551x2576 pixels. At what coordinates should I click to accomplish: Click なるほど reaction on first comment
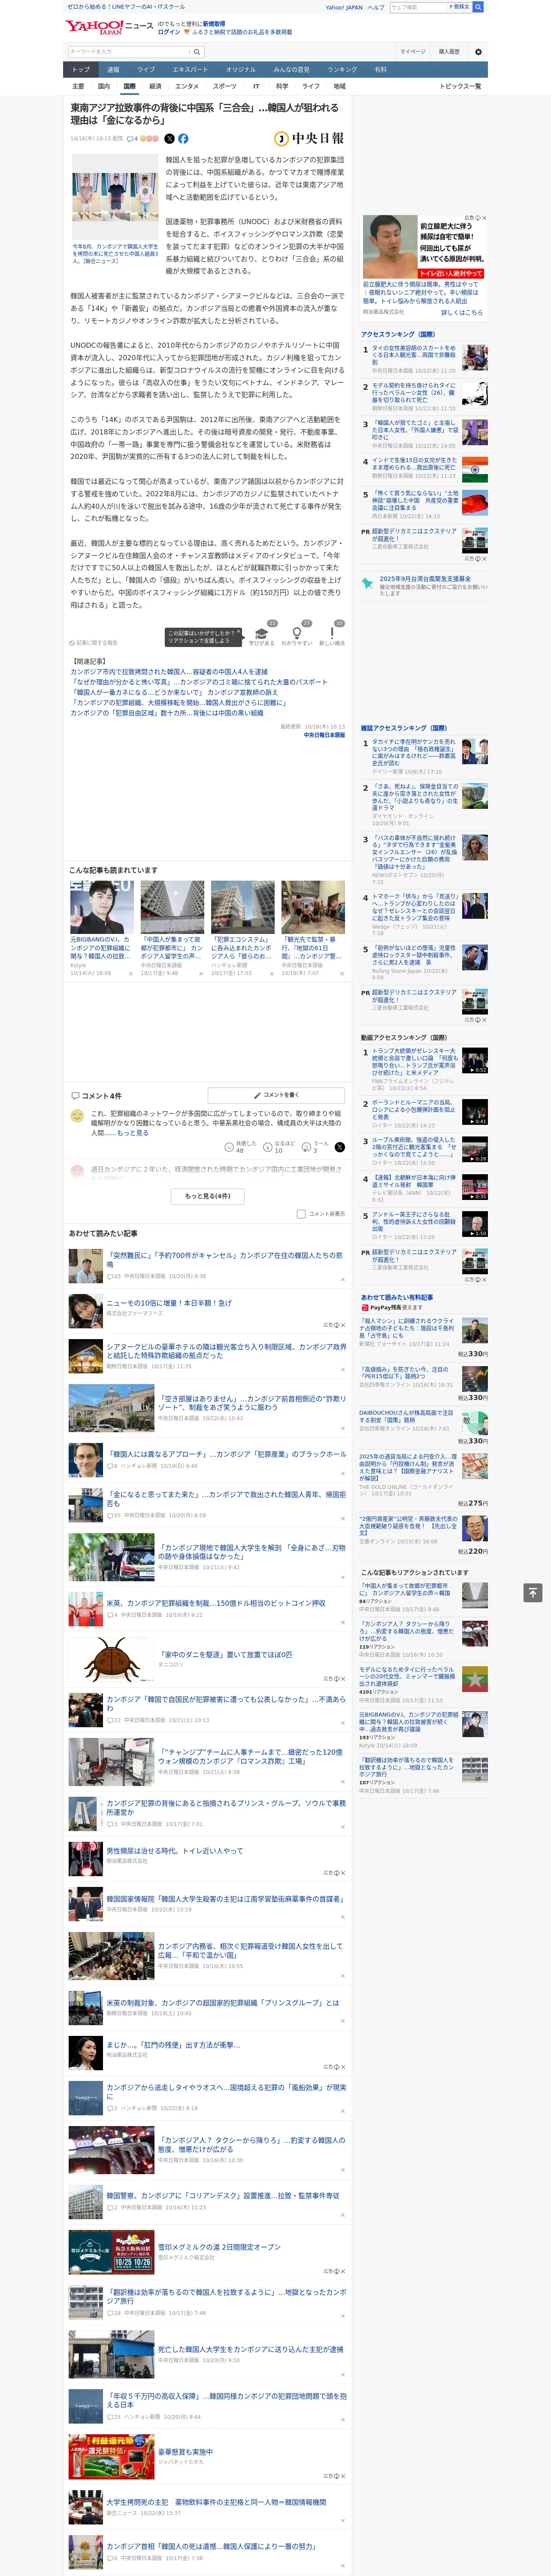point(280,1147)
